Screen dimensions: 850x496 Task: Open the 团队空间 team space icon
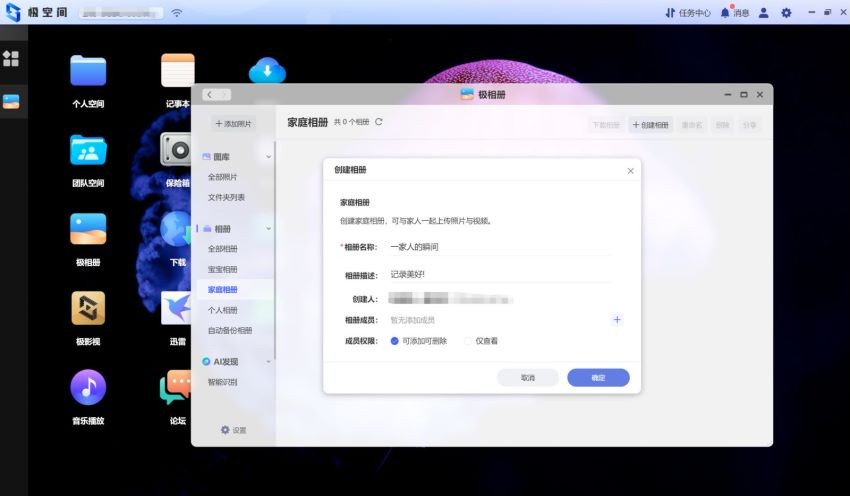pyautogui.click(x=88, y=150)
